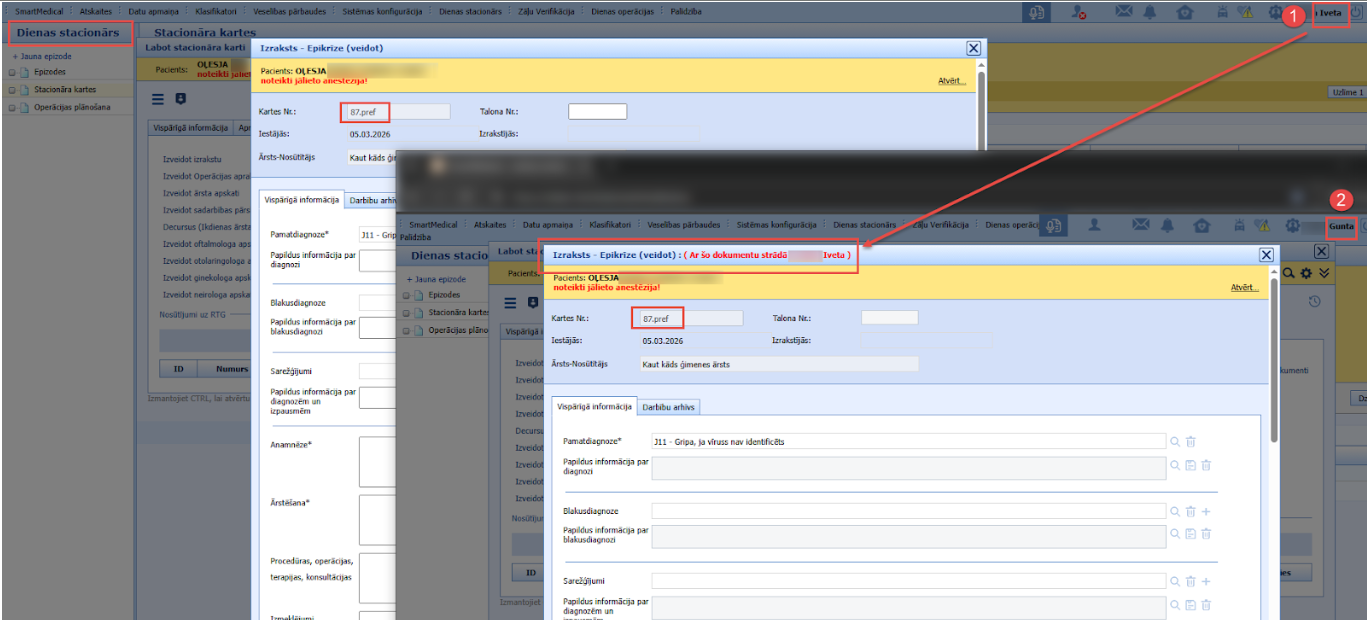Click the plus icon beside Blakusdiagnoze field
The image size is (1367, 620).
click(x=1206, y=511)
